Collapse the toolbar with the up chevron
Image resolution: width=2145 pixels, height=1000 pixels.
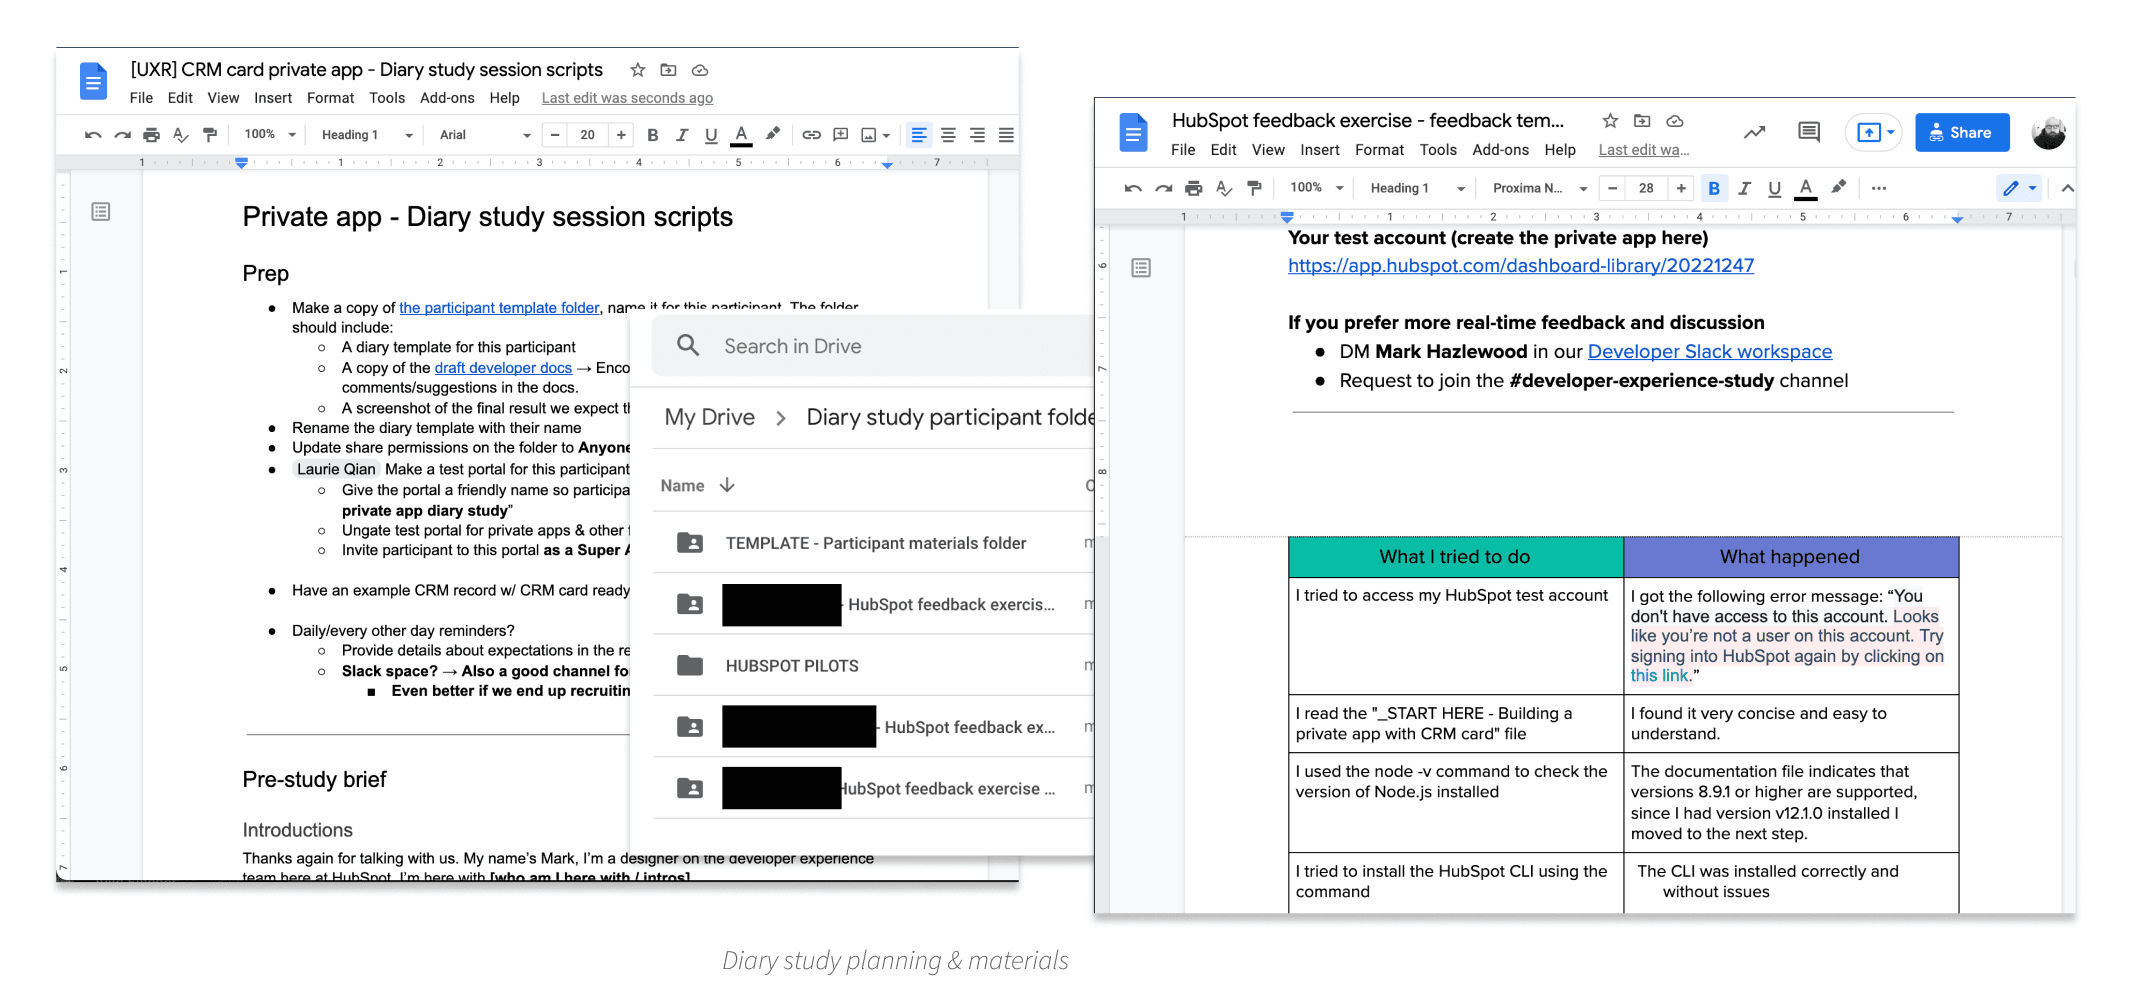[x=2067, y=188]
